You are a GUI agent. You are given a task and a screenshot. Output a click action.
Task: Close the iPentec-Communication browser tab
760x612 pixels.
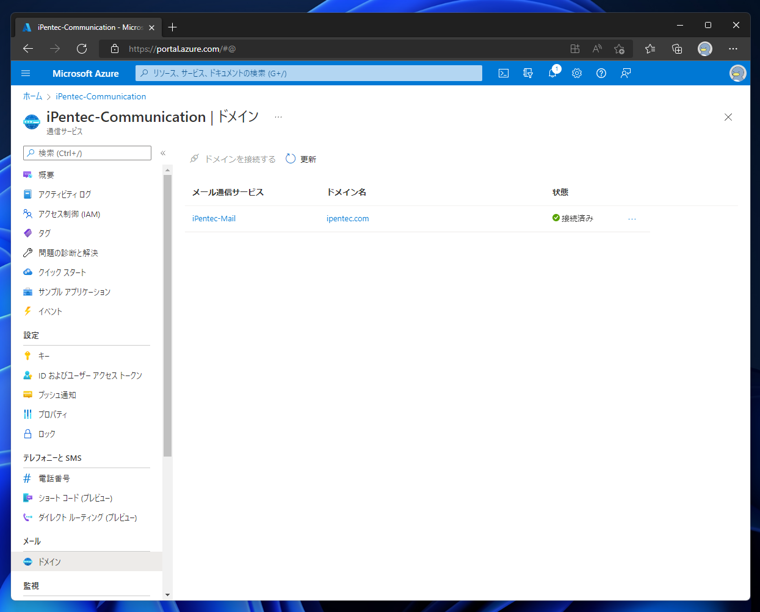tap(151, 28)
